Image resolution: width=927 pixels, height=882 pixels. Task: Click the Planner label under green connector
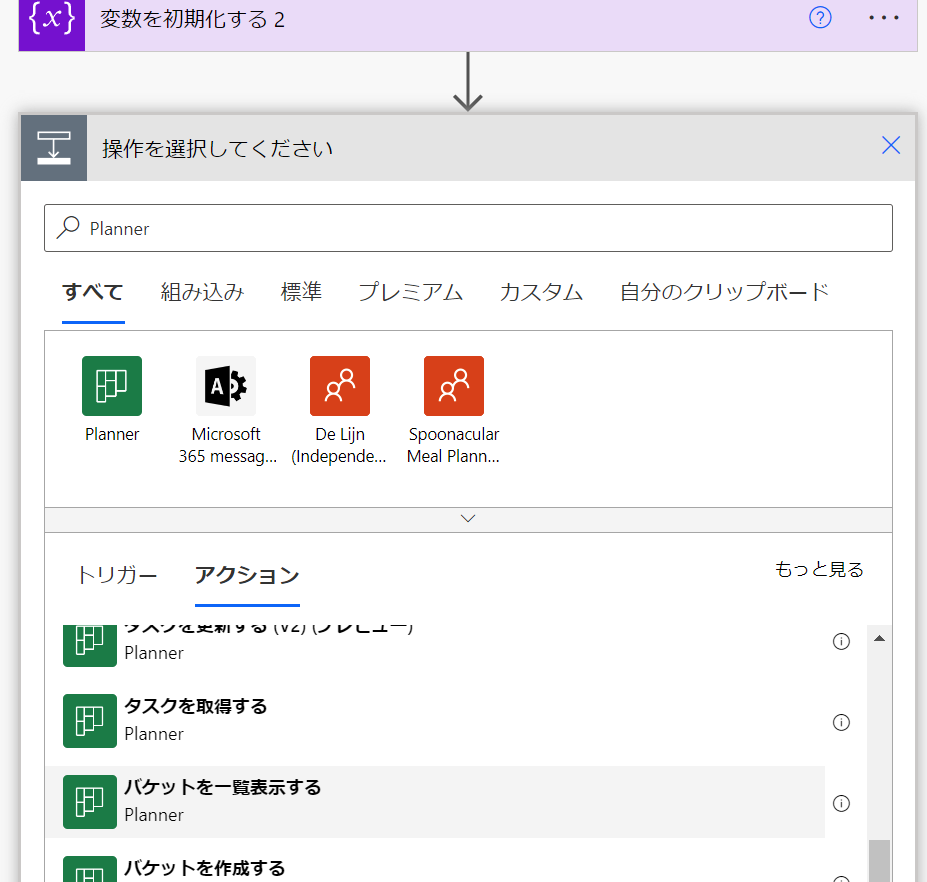tap(112, 434)
